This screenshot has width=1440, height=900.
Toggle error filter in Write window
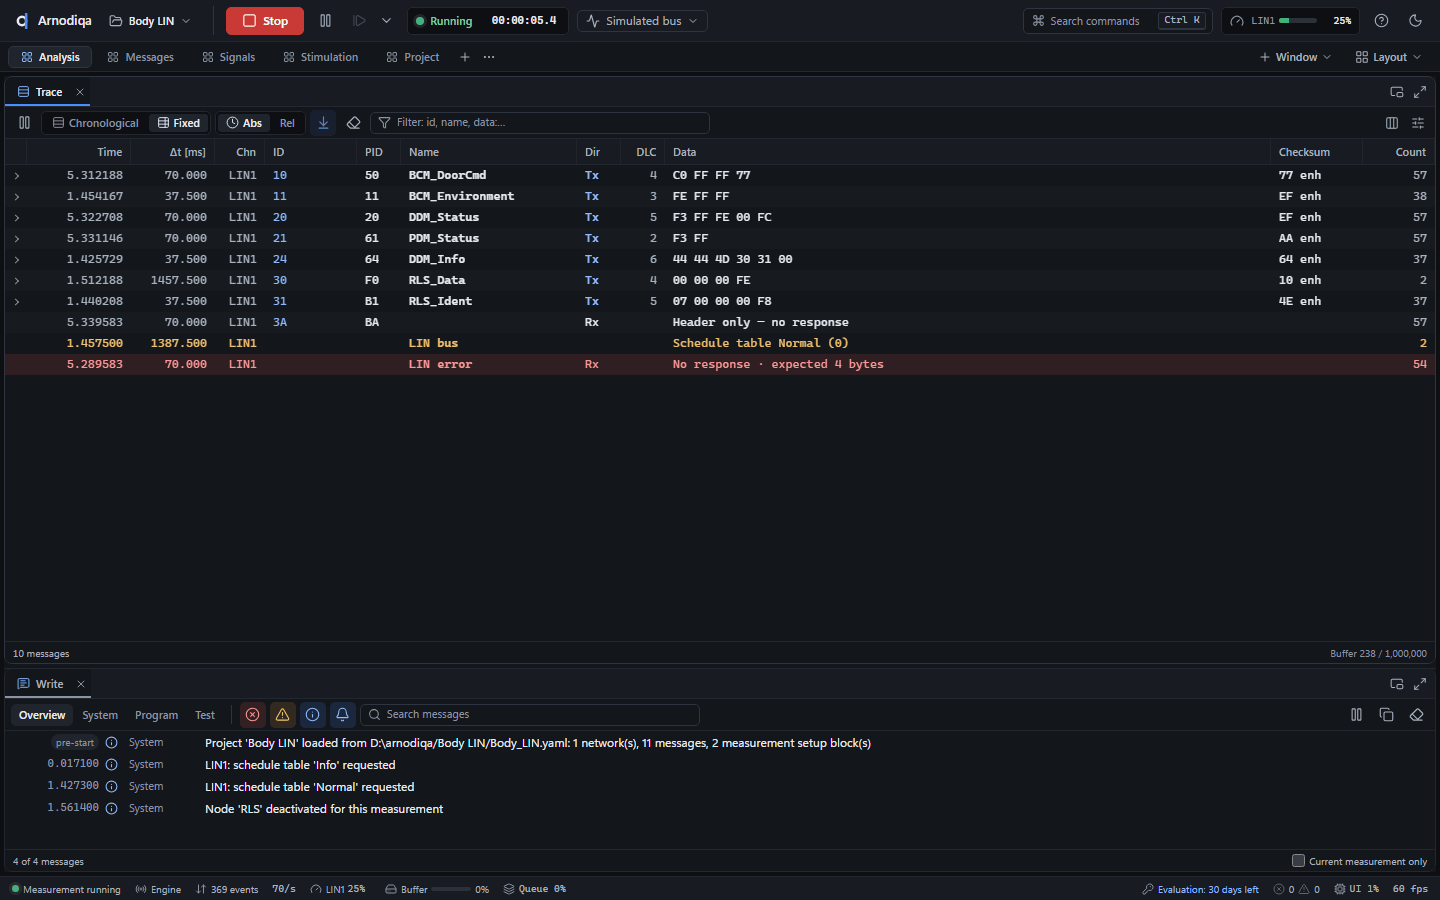[253, 715]
